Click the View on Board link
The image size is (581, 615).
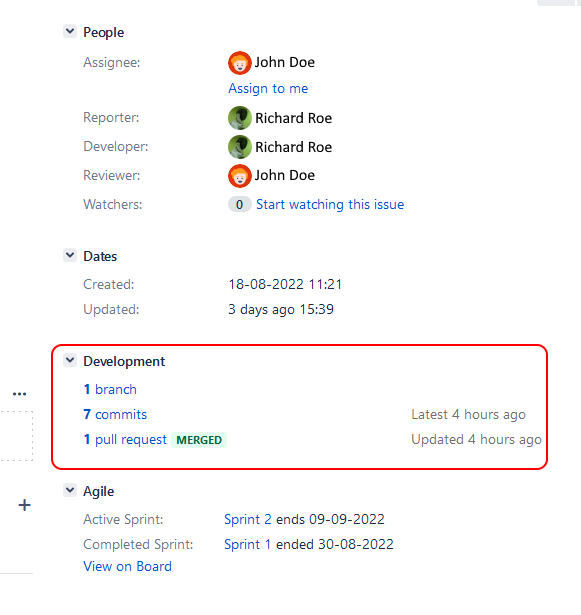point(127,566)
